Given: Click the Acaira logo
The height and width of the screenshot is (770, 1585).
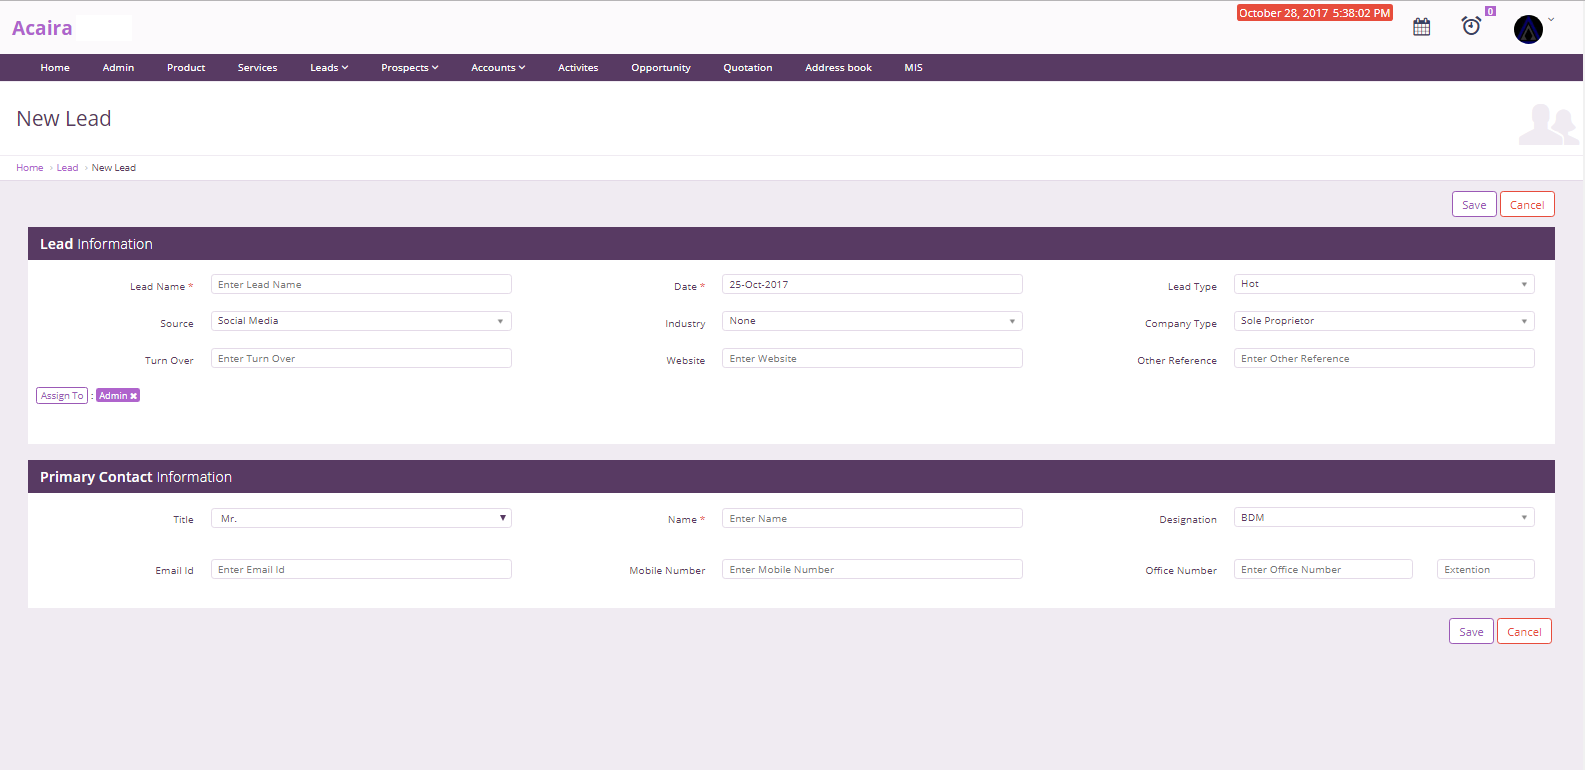Looking at the screenshot, I should click(x=42, y=28).
